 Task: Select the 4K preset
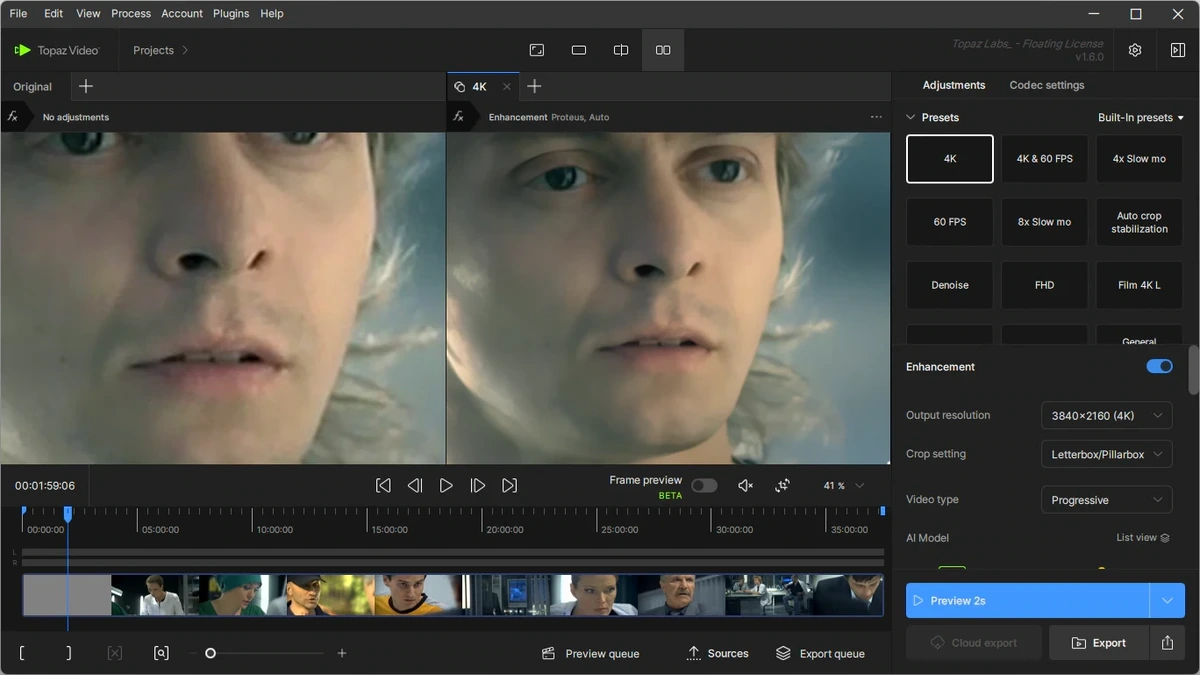pos(950,159)
